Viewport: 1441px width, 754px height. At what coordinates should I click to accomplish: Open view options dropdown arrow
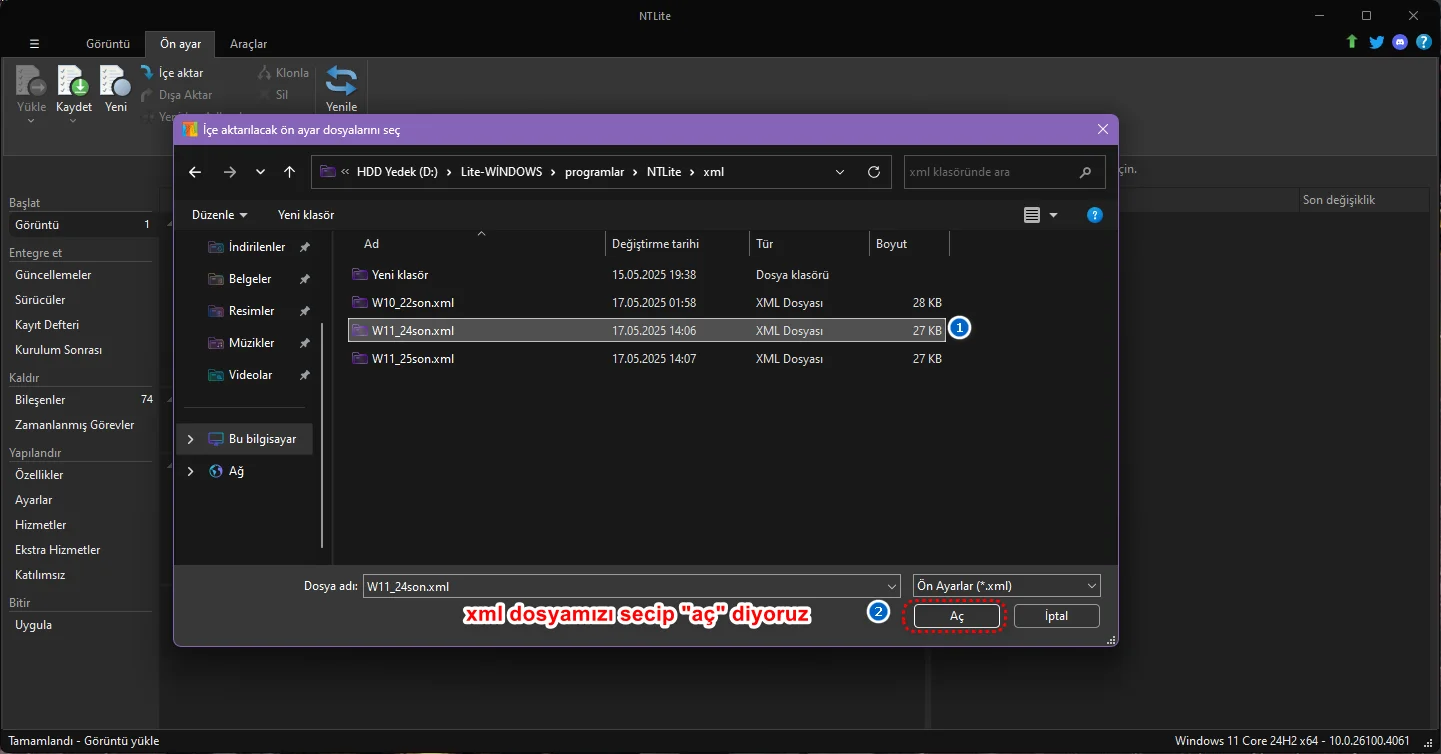(1053, 215)
